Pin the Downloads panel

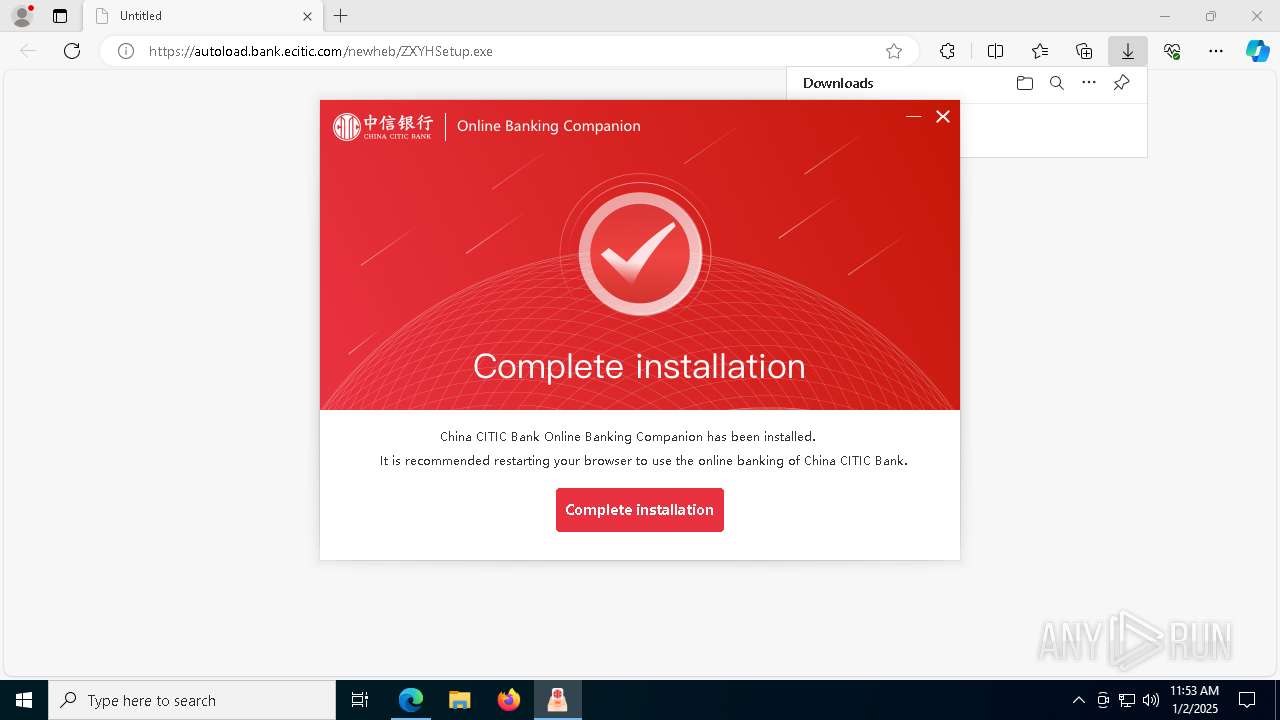point(1121,83)
